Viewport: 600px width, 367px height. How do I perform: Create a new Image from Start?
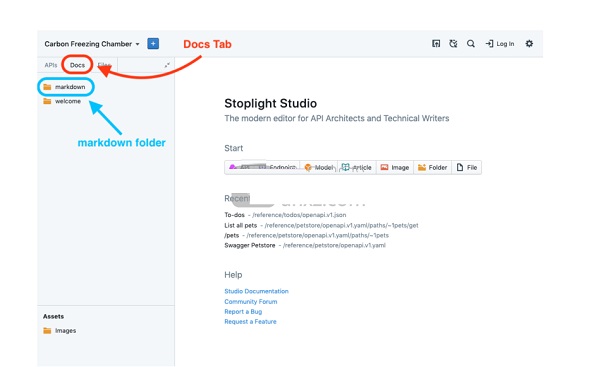point(395,168)
